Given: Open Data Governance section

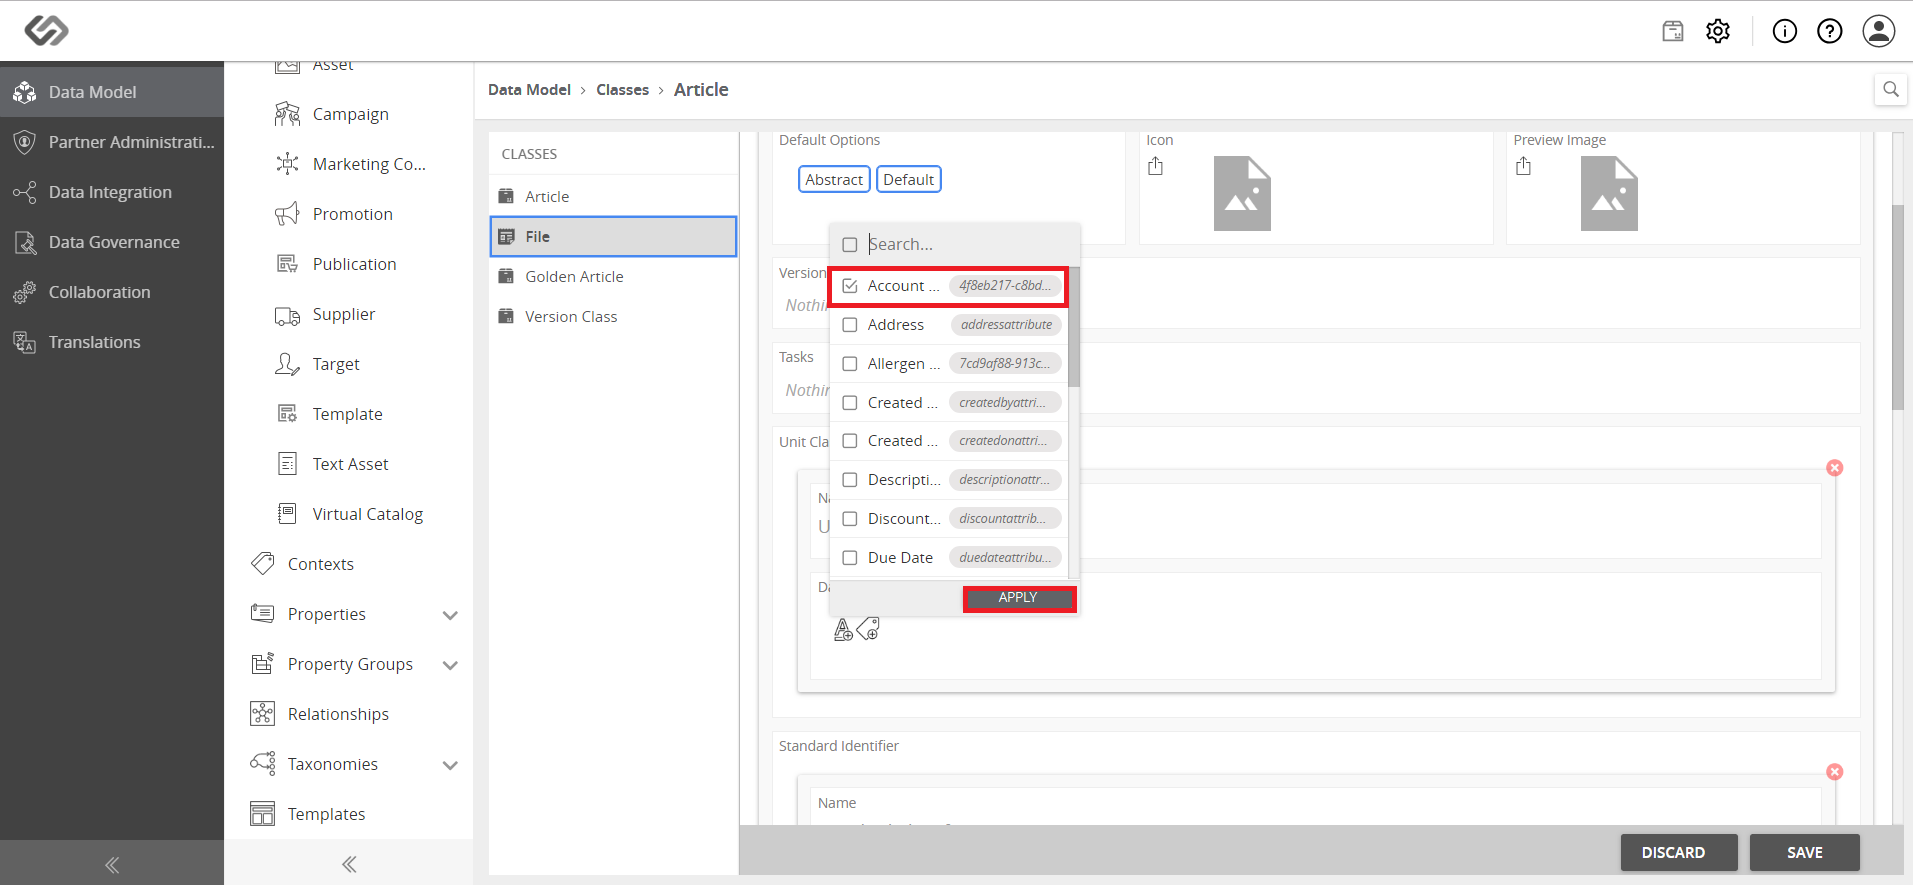Looking at the screenshot, I should pyautogui.click(x=112, y=242).
